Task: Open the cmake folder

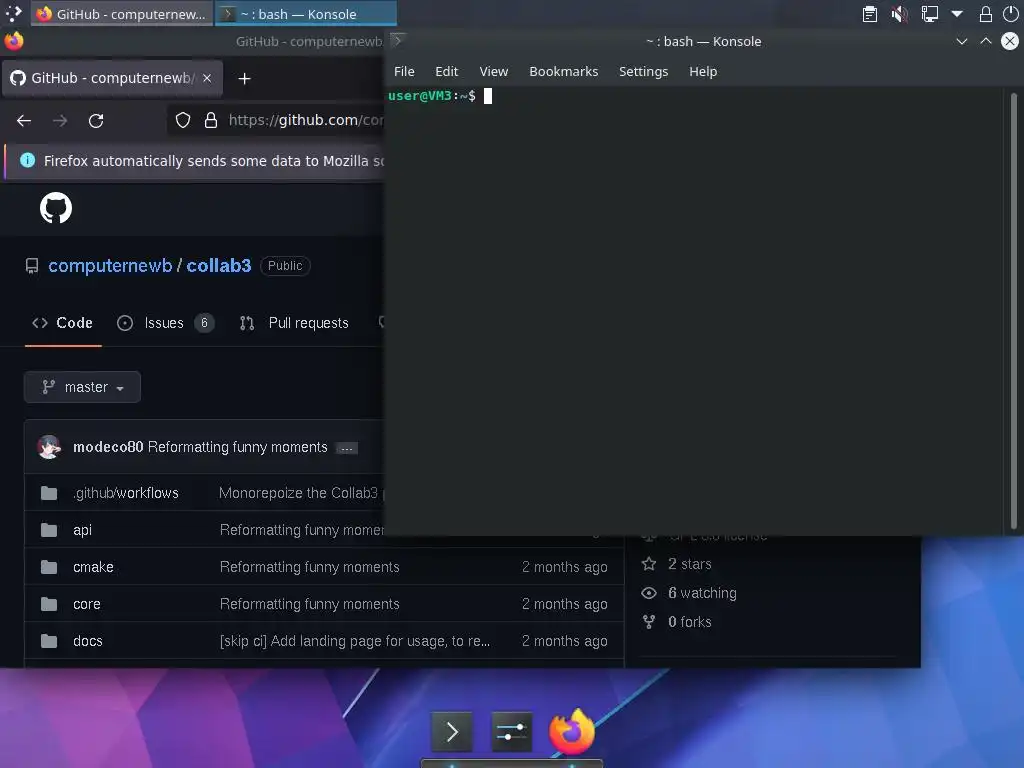Action: (x=93, y=567)
